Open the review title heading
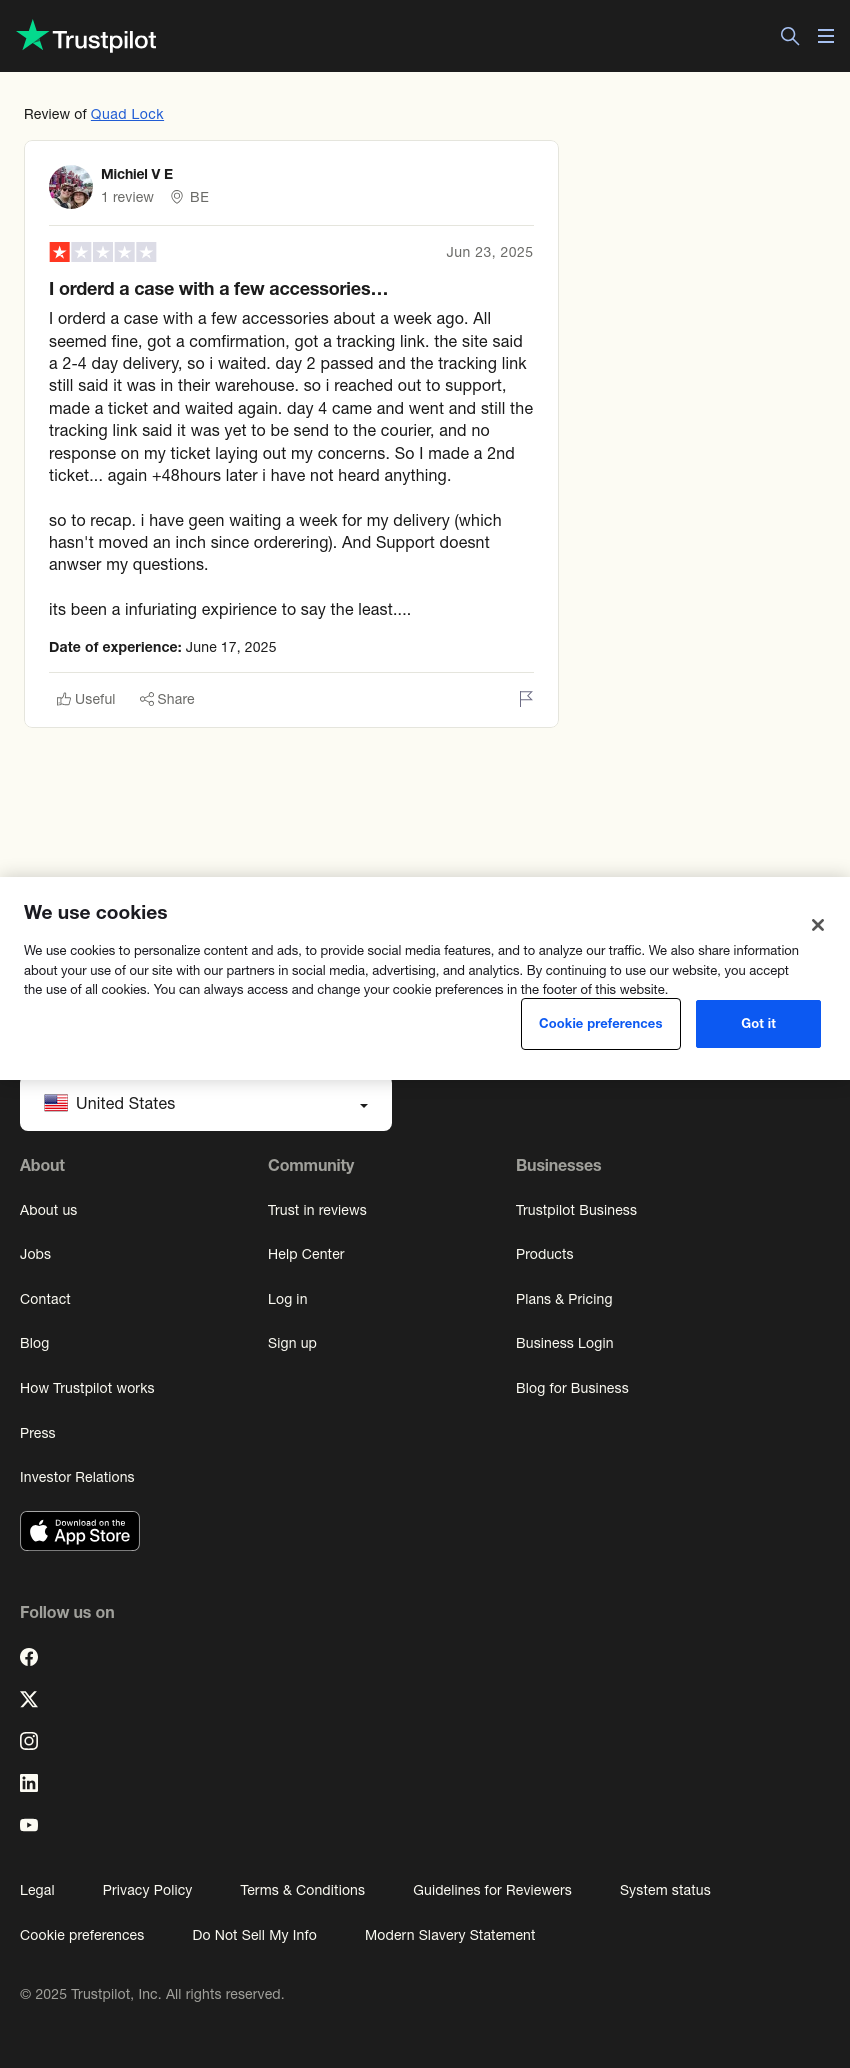The width and height of the screenshot is (850, 2068). pyautogui.click(x=218, y=289)
